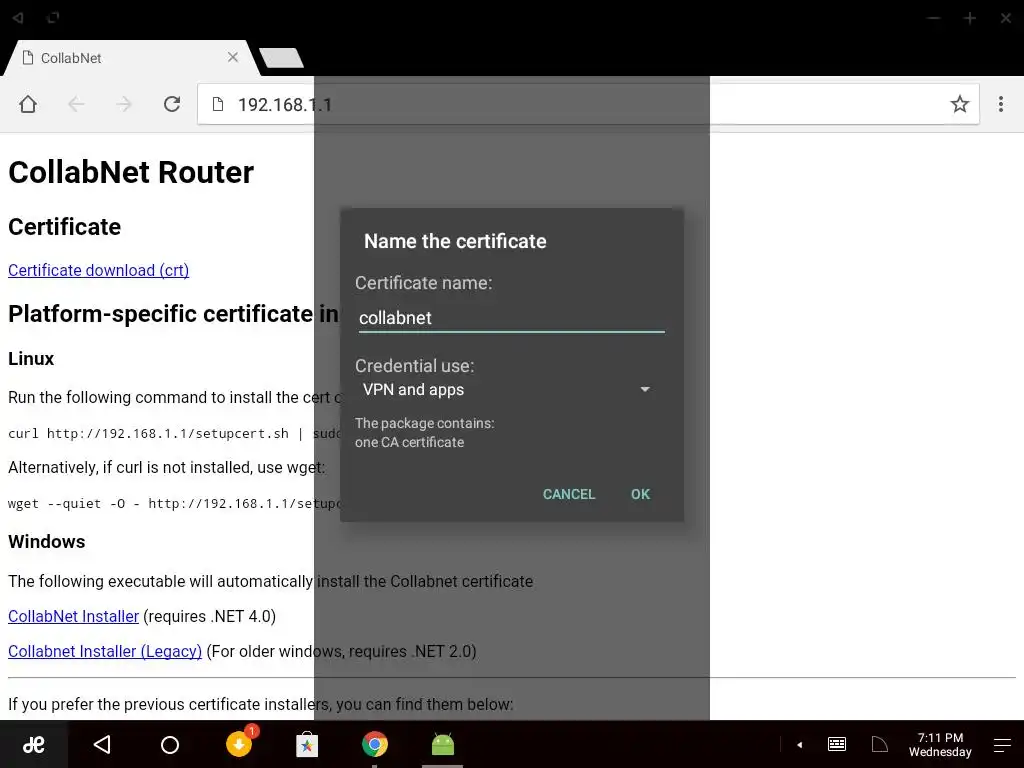Click the Windows section heading

[x=46, y=542]
